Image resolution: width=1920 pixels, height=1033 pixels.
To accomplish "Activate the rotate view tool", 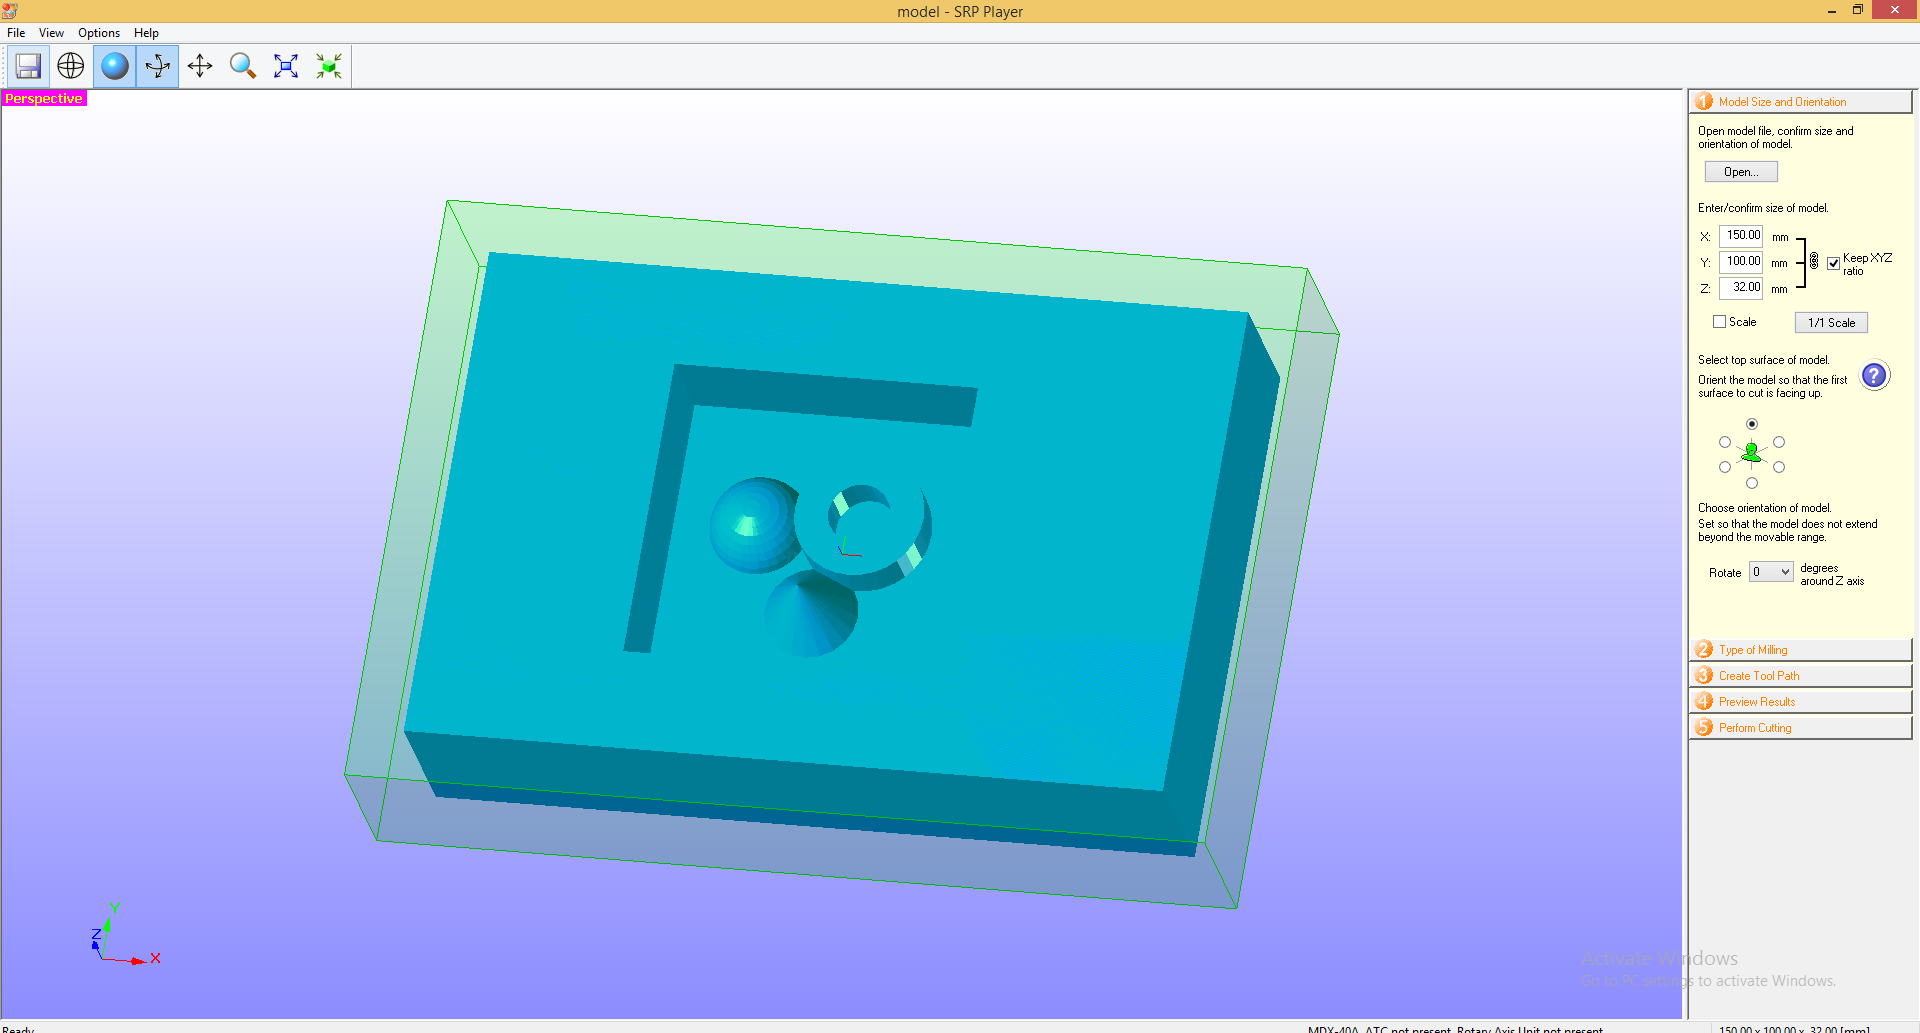I will (x=158, y=66).
